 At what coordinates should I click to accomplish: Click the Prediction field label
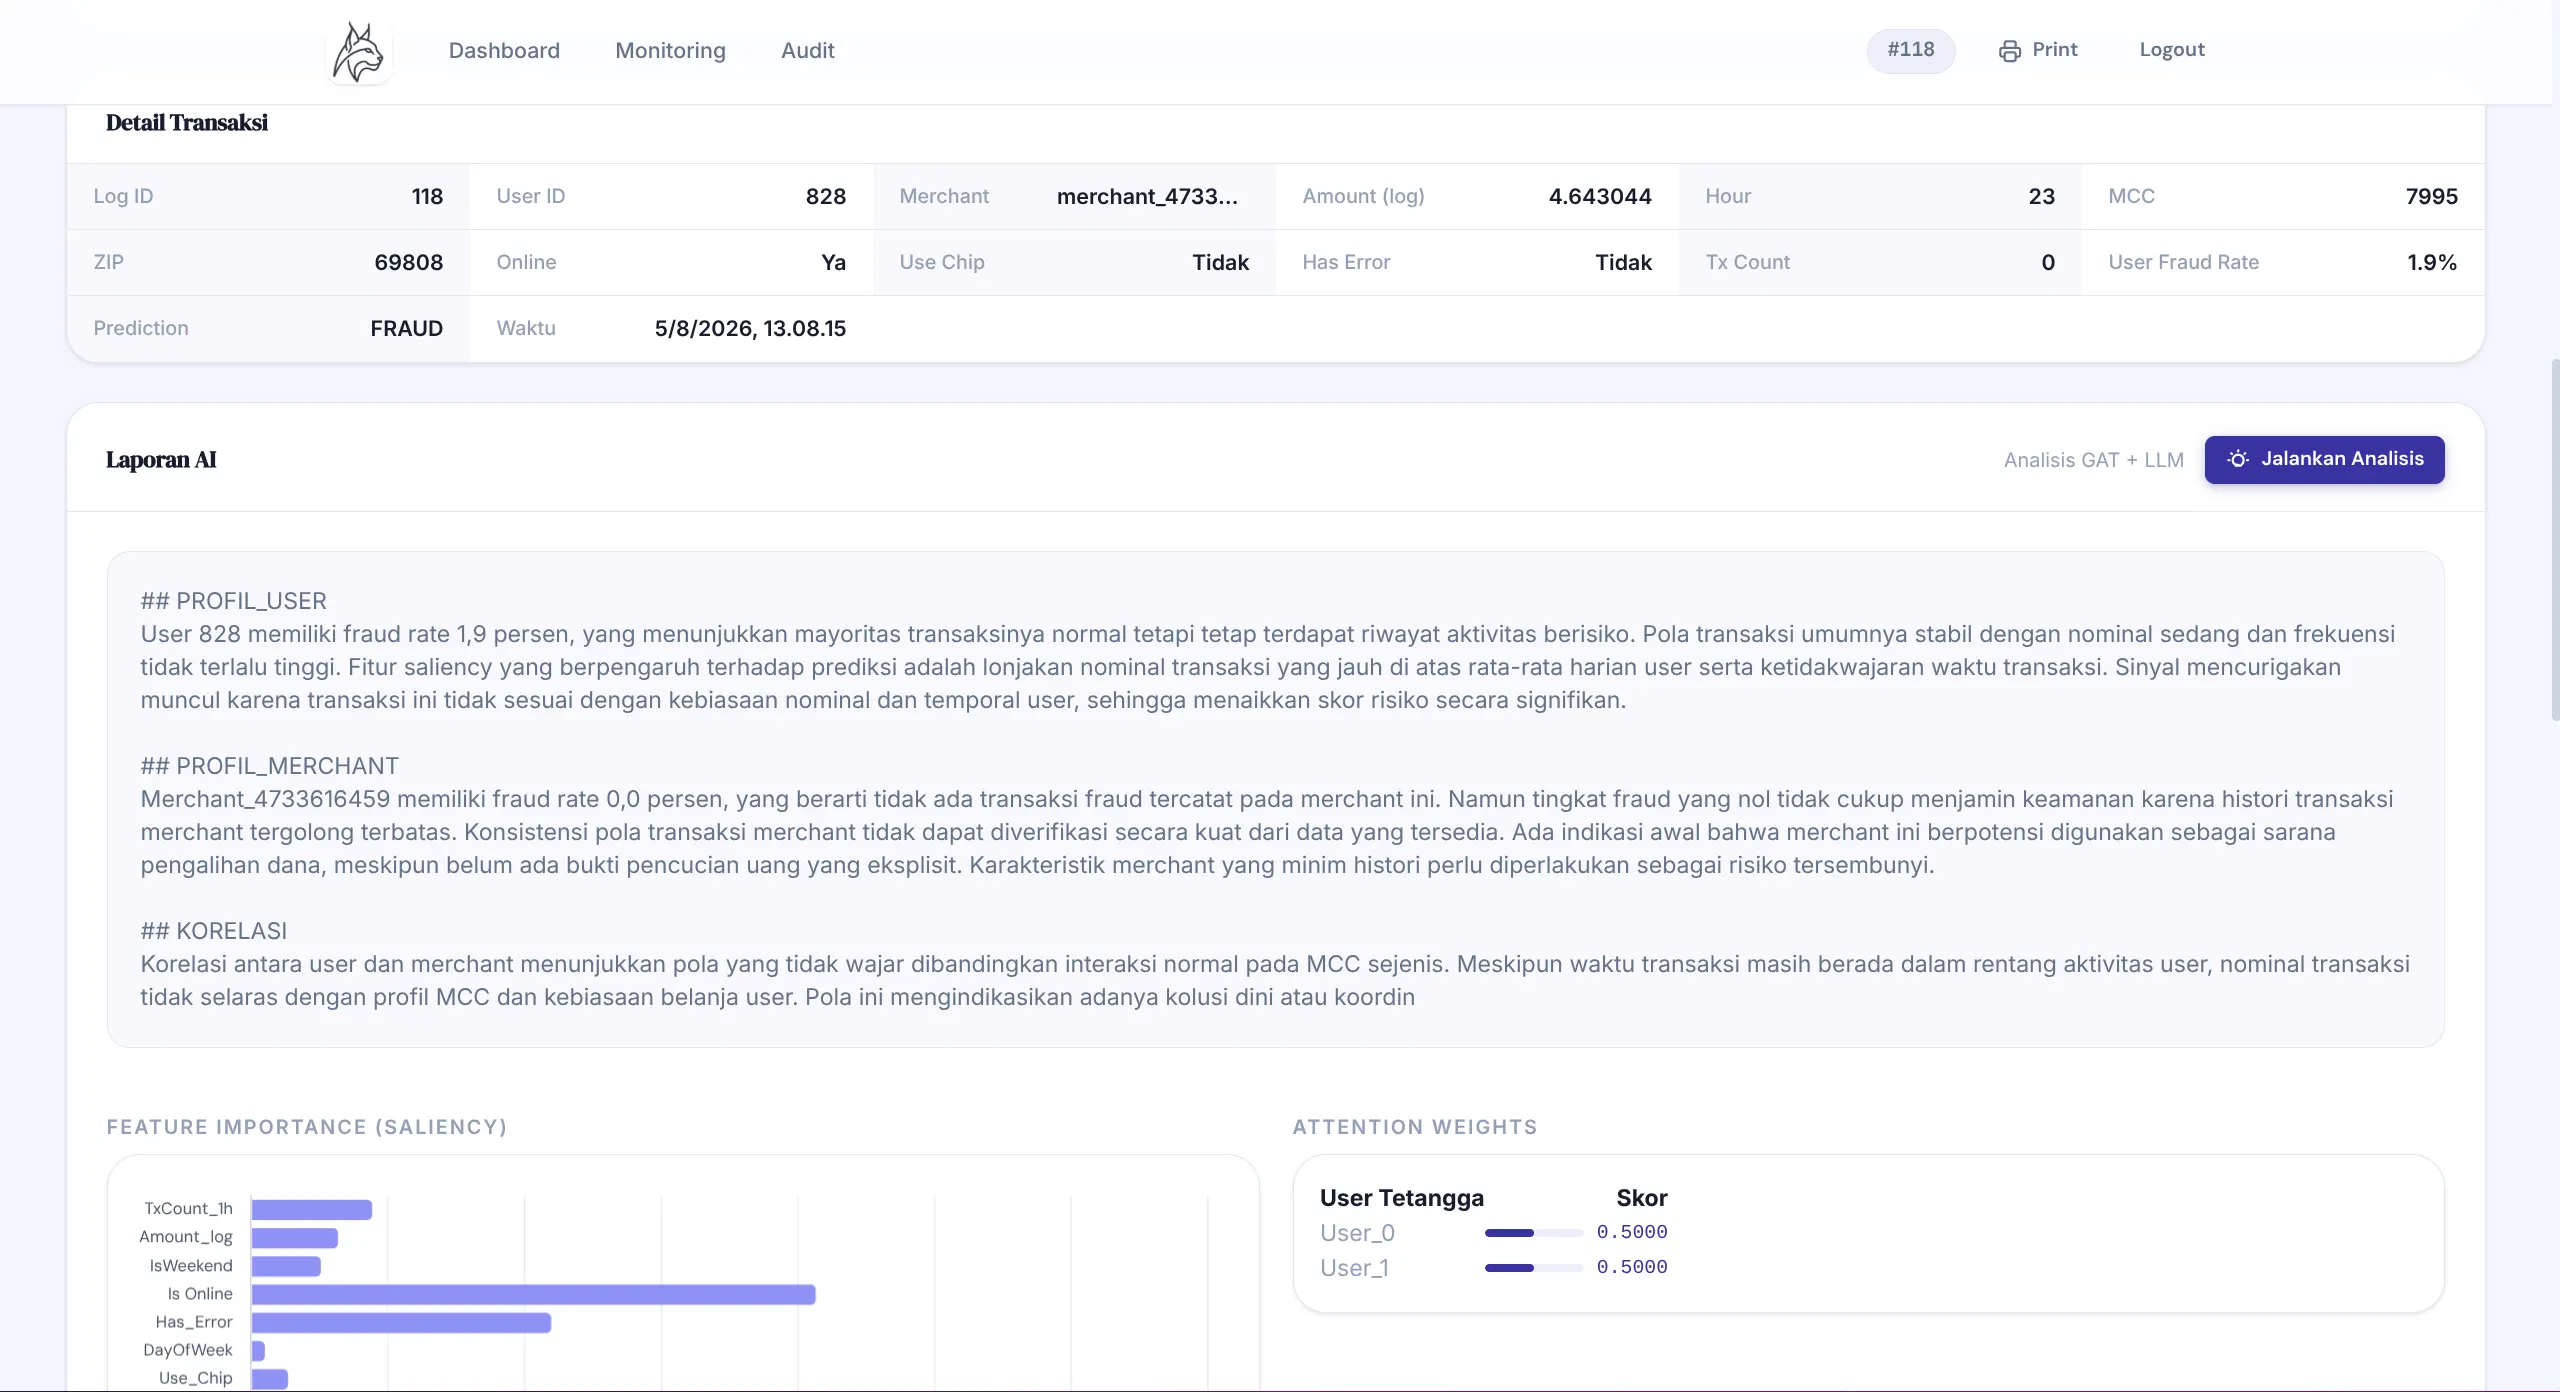pyautogui.click(x=141, y=328)
